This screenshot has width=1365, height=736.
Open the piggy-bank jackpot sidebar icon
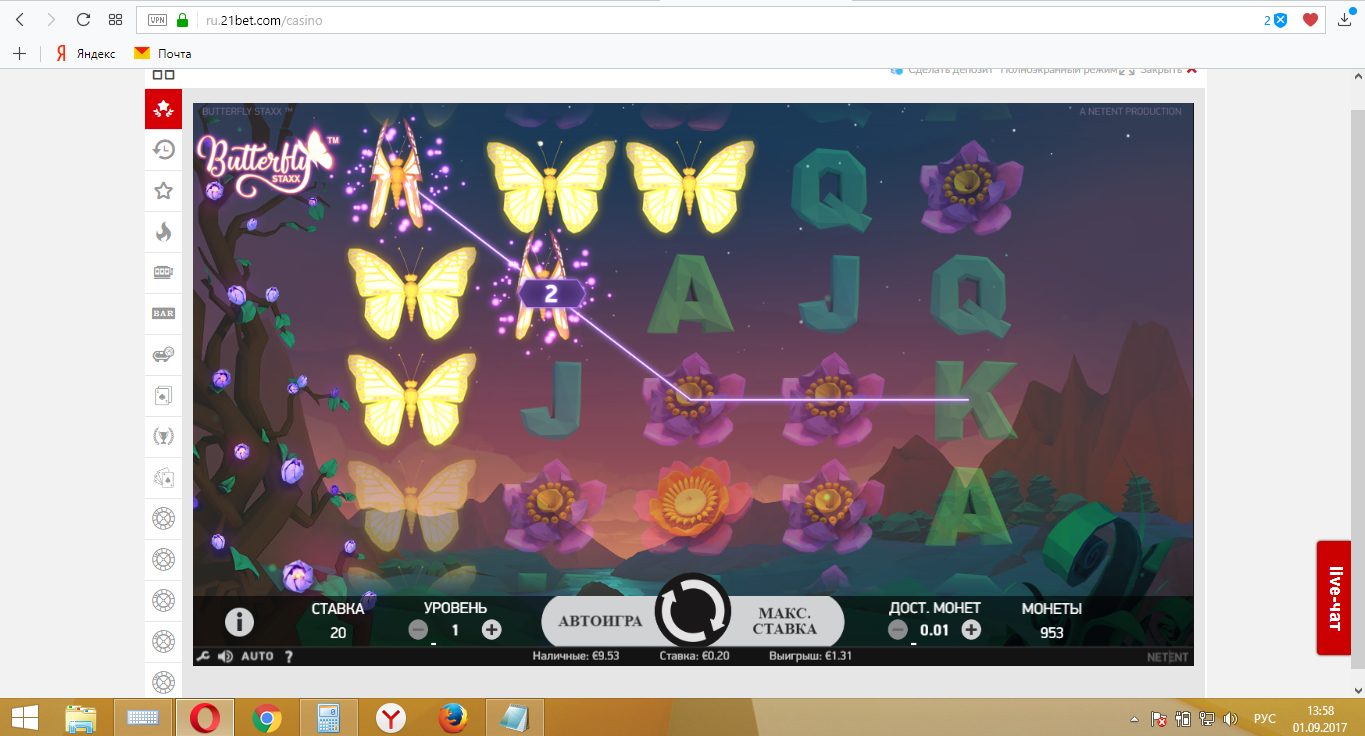[163, 355]
